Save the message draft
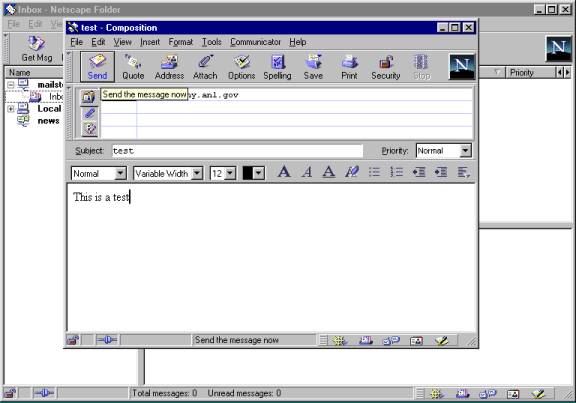 (x=313, y=67)
